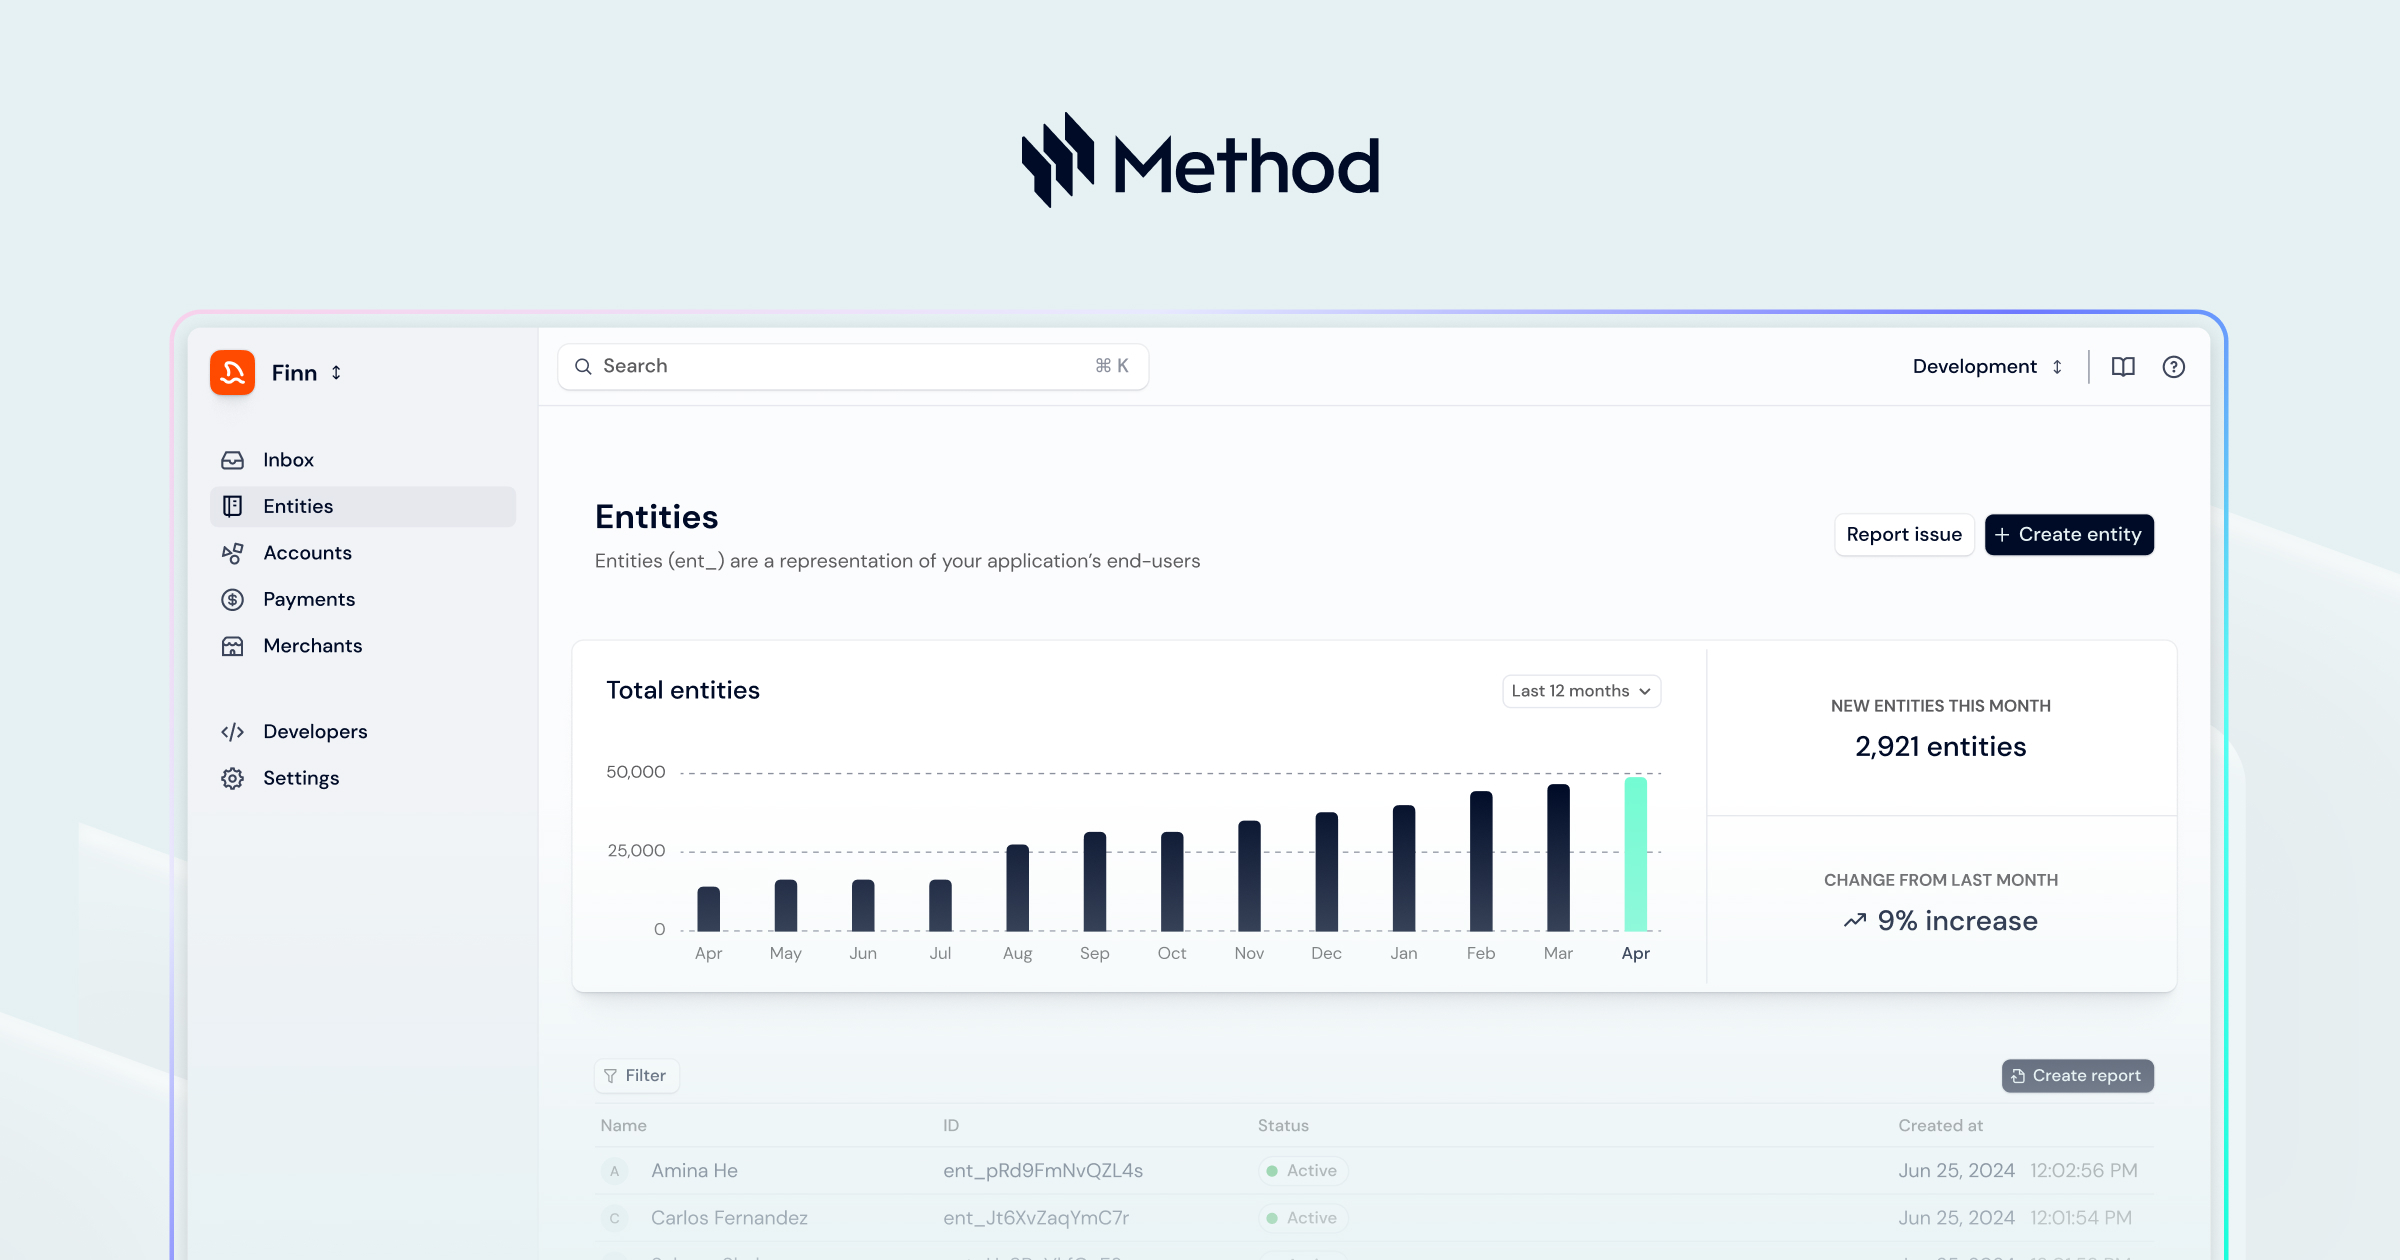2400x1260 pixels.
Task: Click the Finn workspace logo
Action: tap(232, 372)
